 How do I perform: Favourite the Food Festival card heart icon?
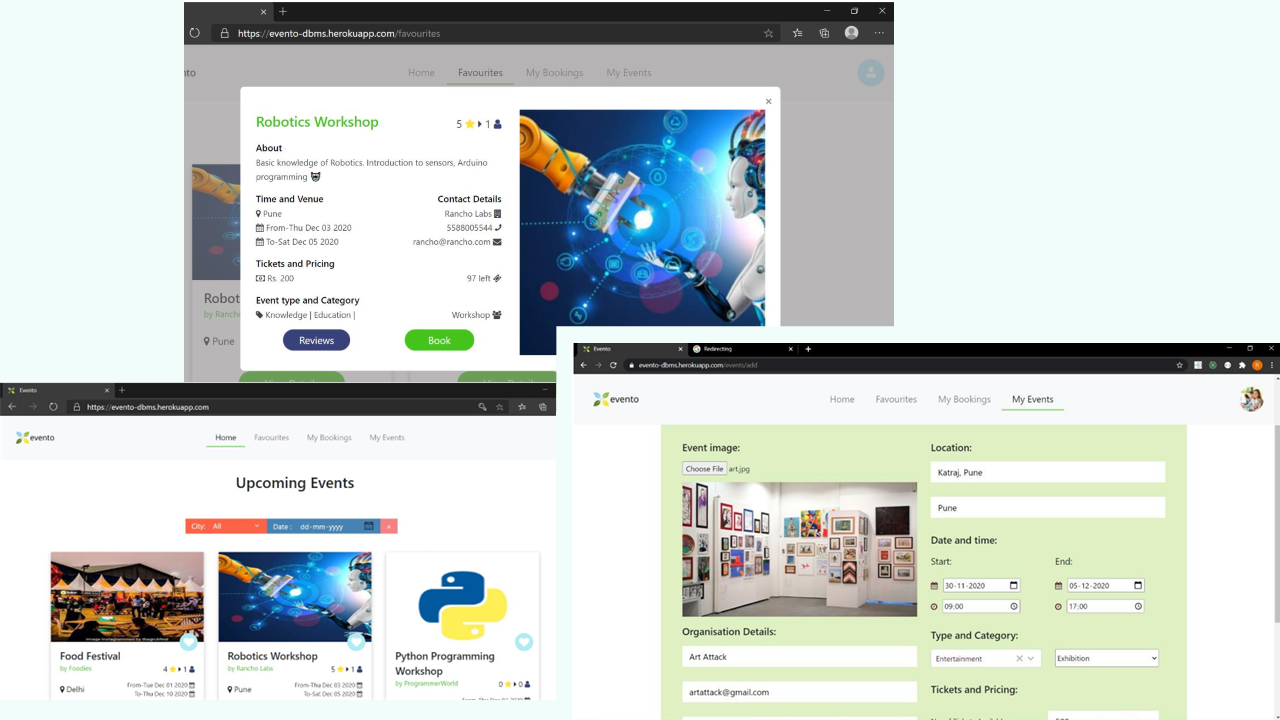[x=188, y=642]
